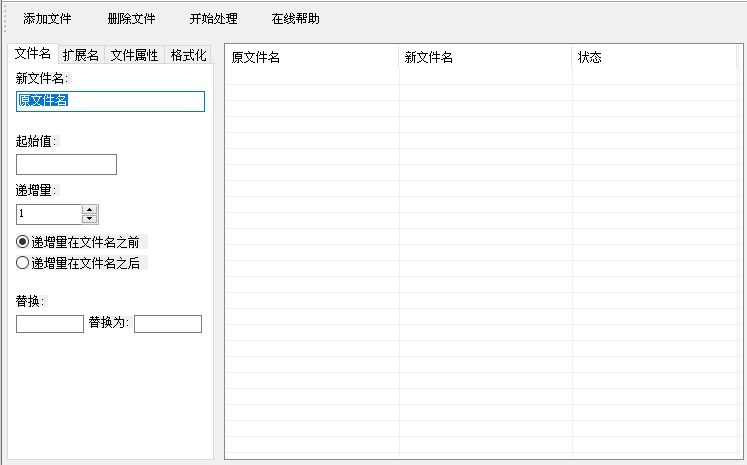This screenshot has width=747, height=465.
Task: Open the 格式化 tab
Action: [x=188, y=55]
